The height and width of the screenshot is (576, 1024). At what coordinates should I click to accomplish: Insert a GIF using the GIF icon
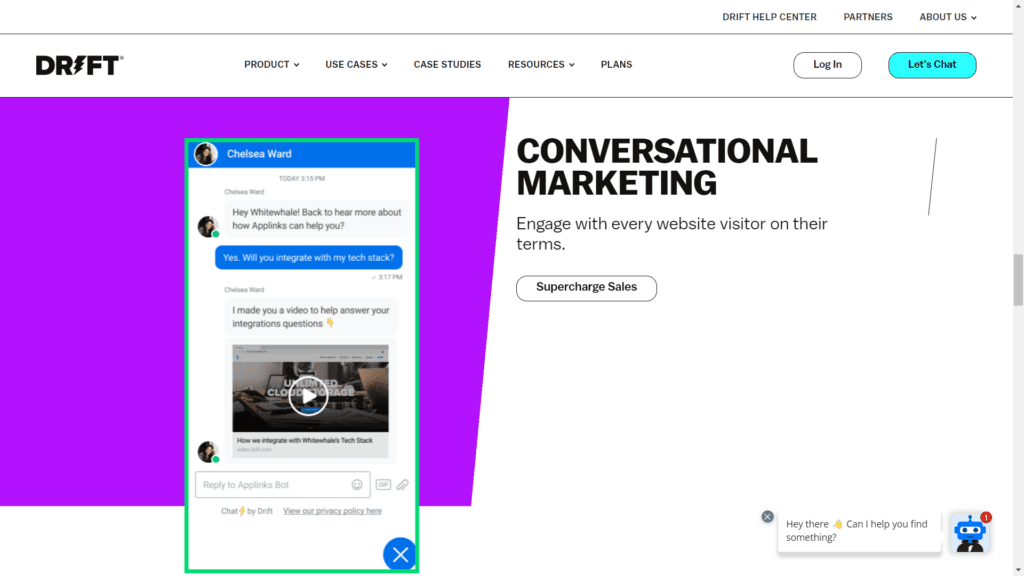pyautogui.click(x=383, y=484)
